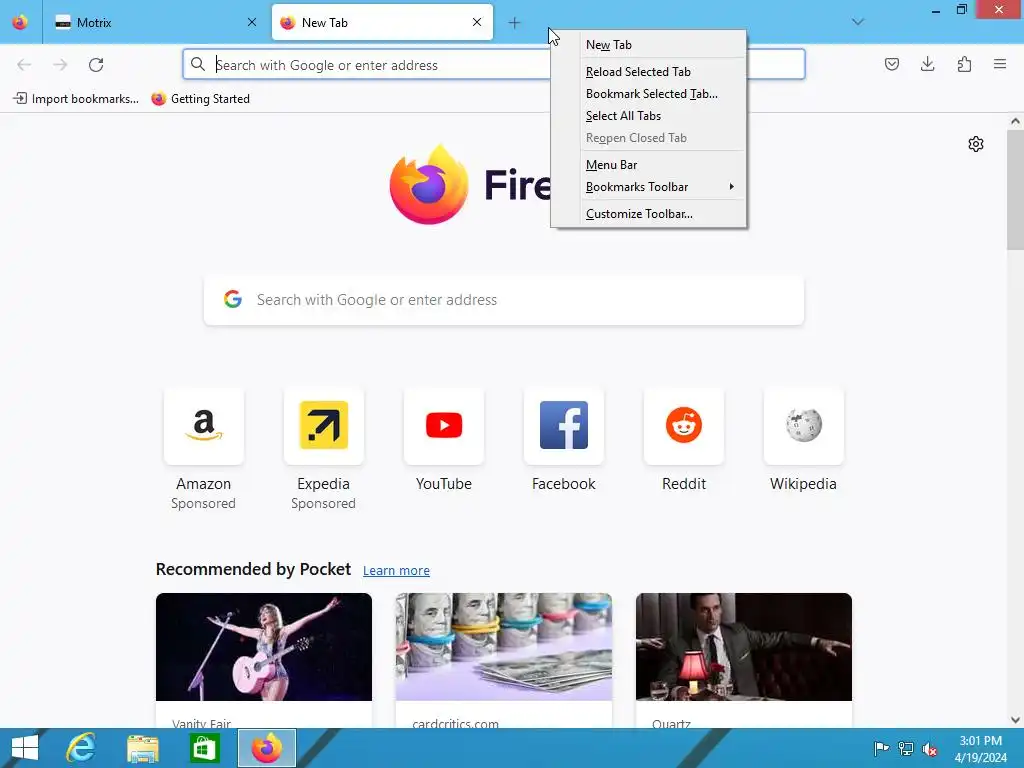1024x768 pixels.
Task: Open new tab page personalize gear
Action: [x=976, y=144]
